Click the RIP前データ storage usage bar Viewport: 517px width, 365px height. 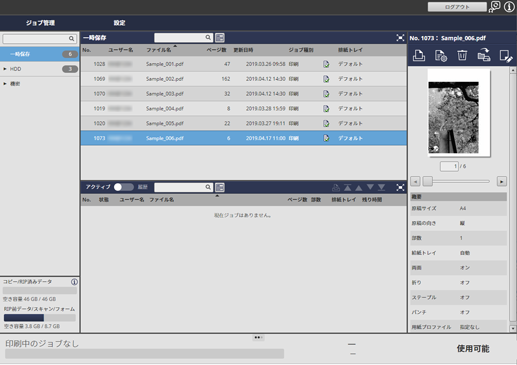point(40,317)
